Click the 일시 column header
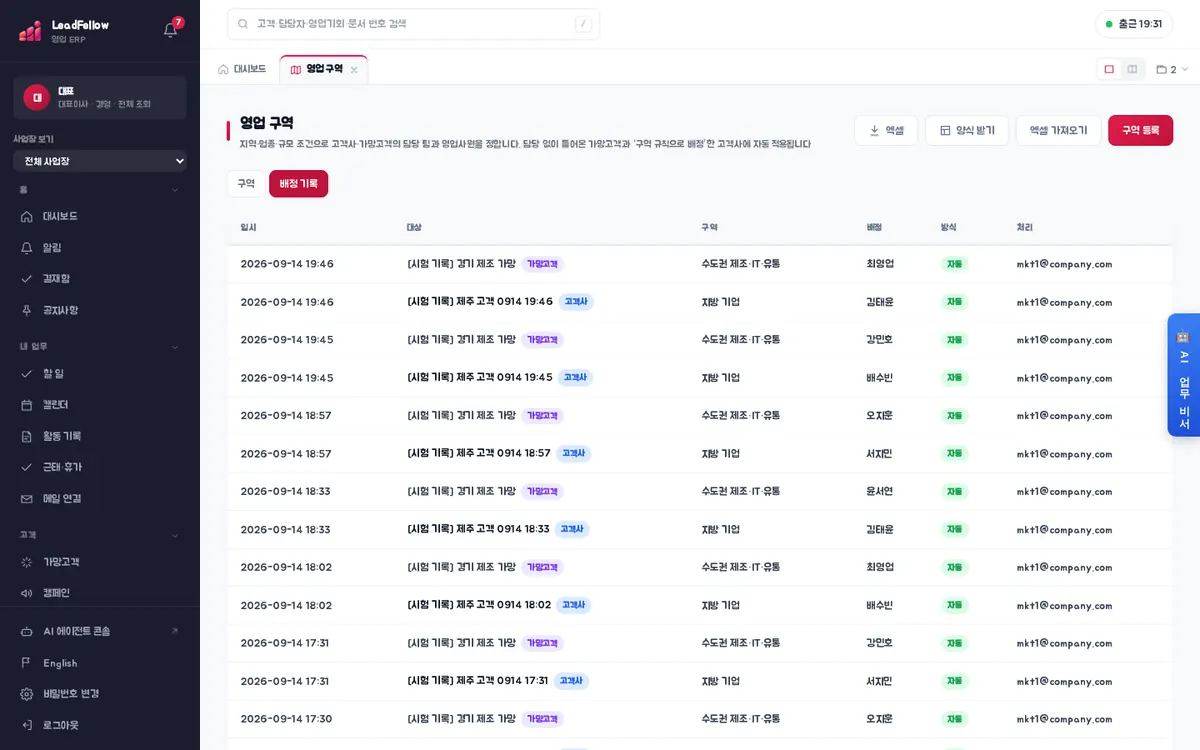Viewport: 1200px width, 750px height. [249, 228]
